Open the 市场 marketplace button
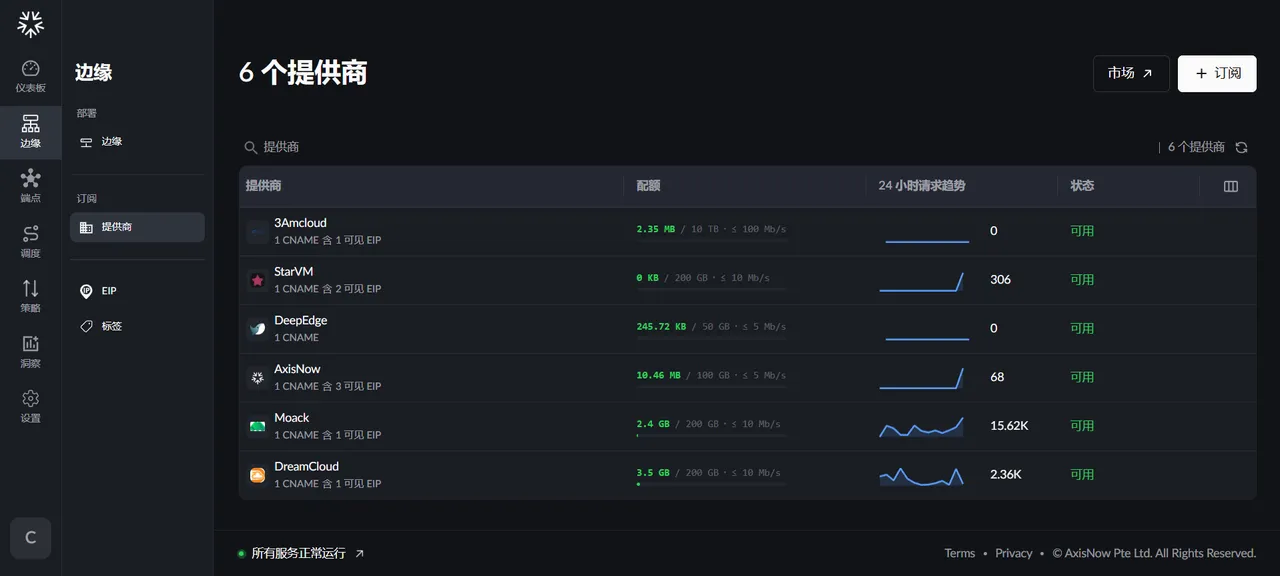 pos(1131,74)
